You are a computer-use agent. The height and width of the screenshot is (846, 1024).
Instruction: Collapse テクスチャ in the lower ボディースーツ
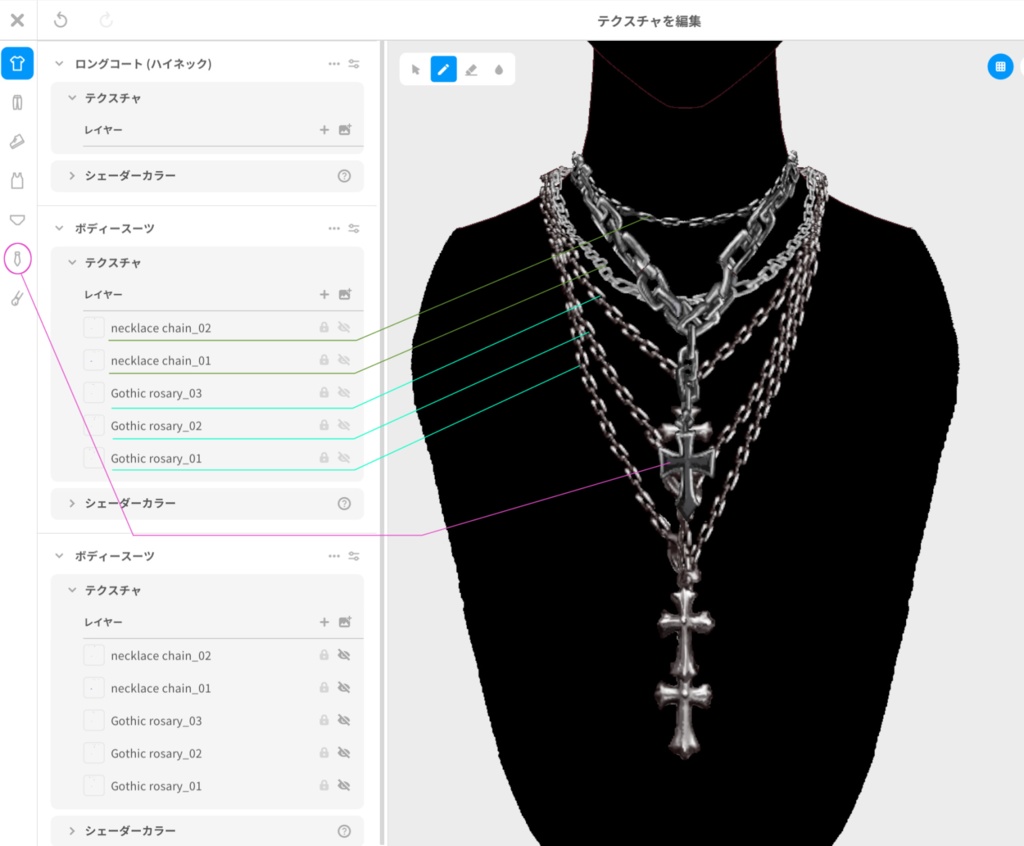72,590
